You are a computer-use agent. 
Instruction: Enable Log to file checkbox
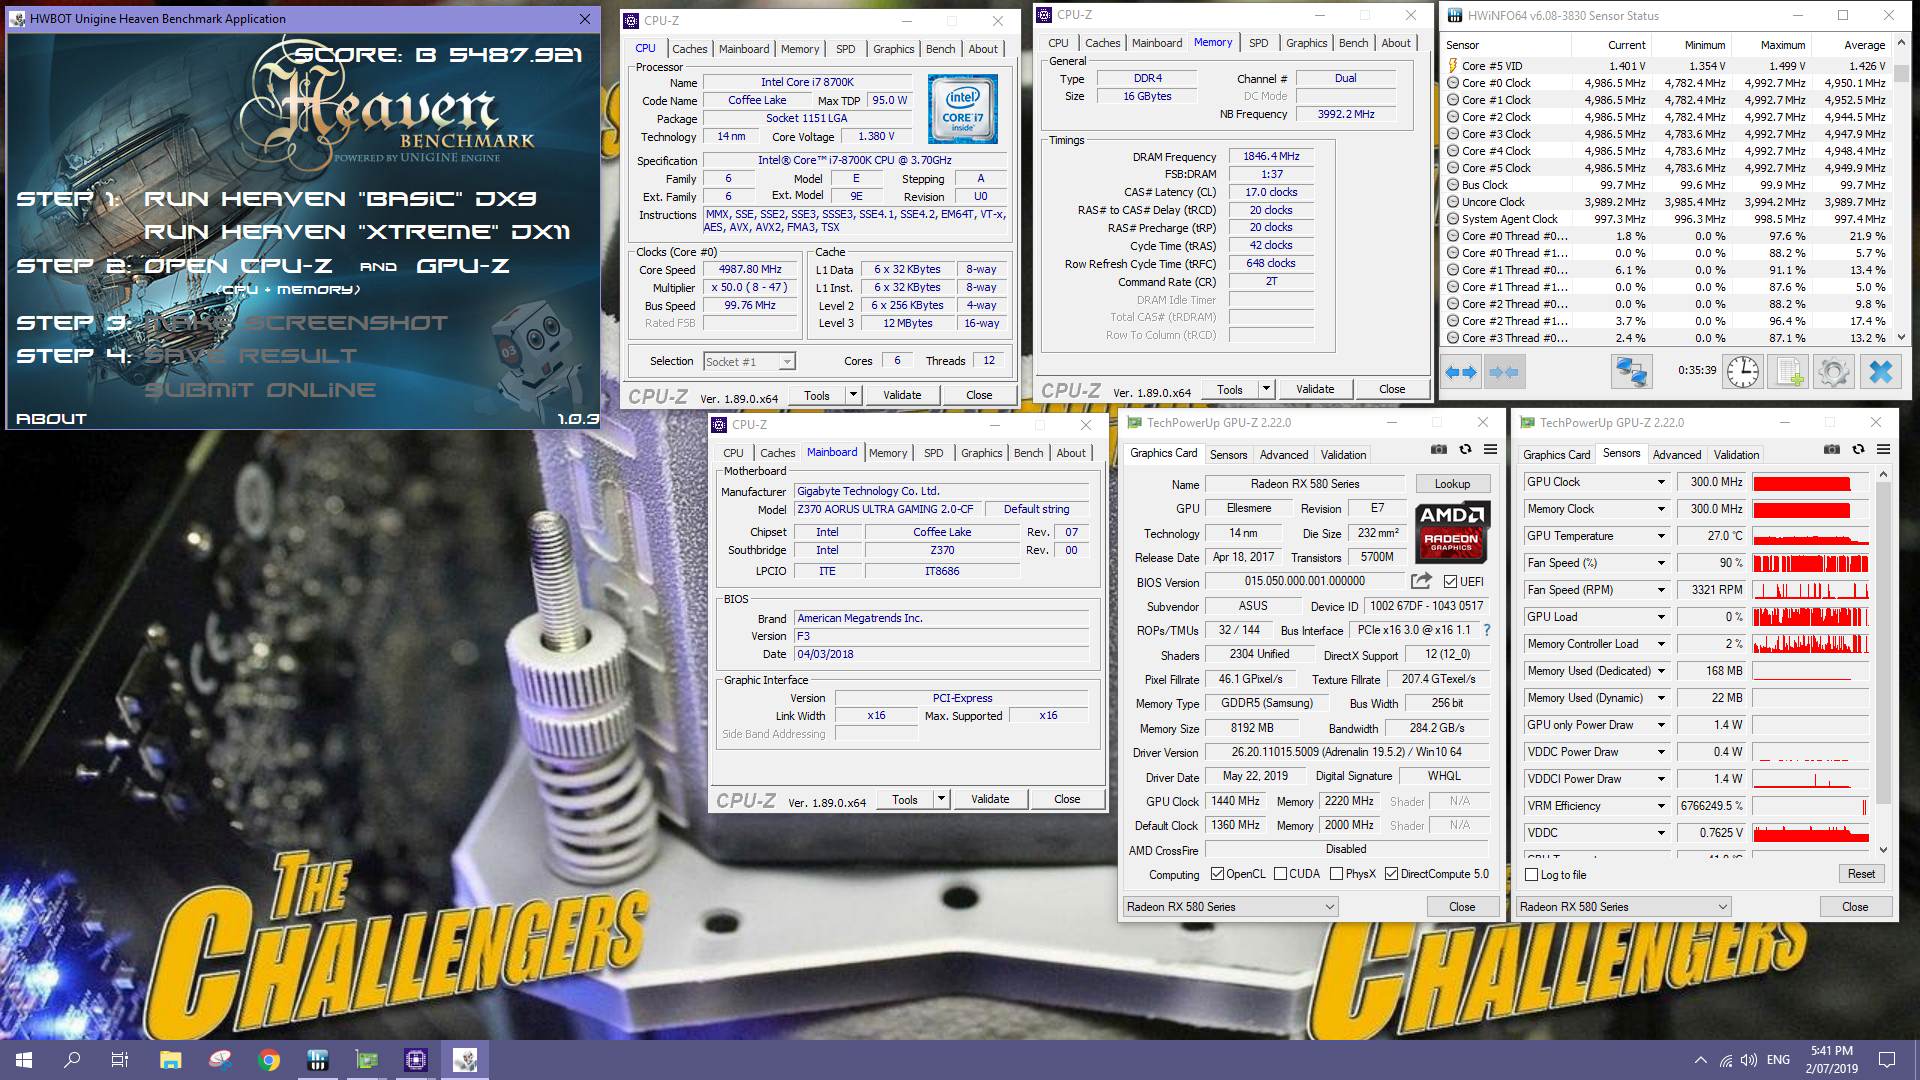point(1531,875)
